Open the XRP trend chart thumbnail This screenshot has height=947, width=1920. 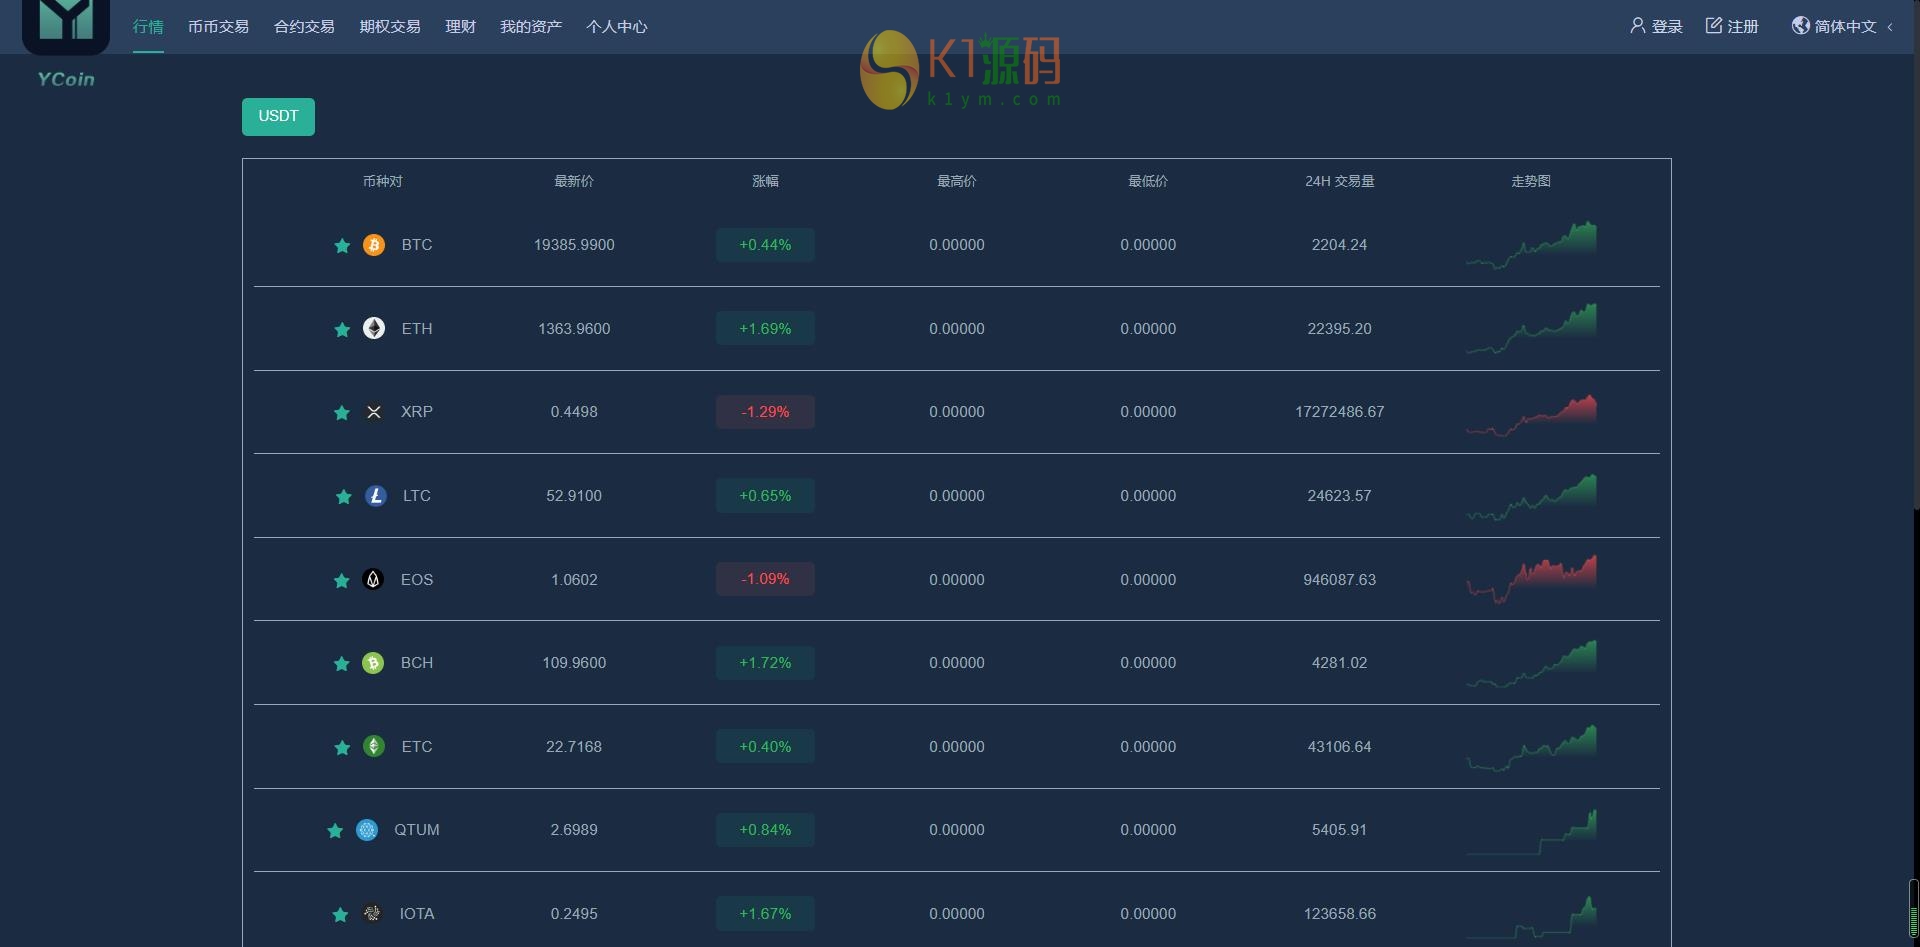coord(1531,415)
